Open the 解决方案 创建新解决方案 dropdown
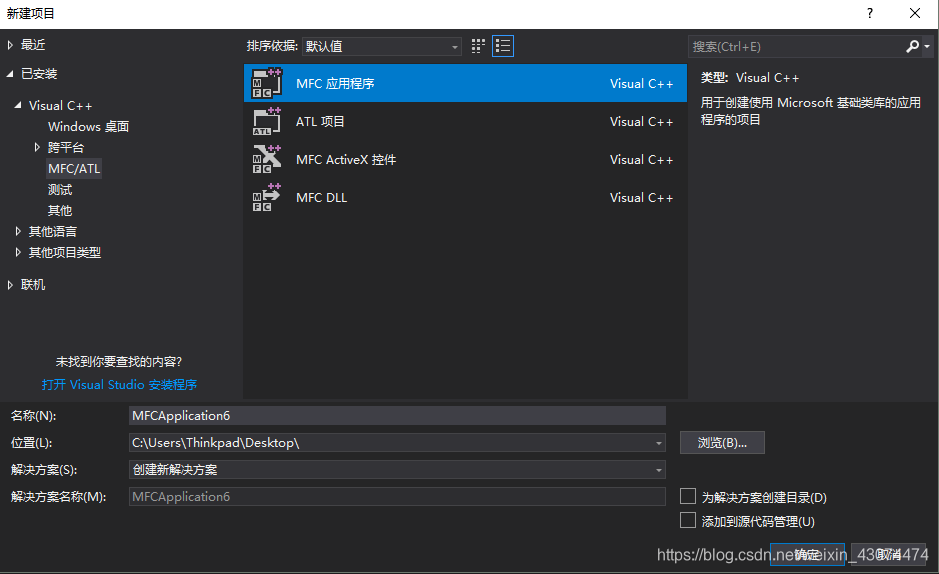939x574 pixels. [x=397, y=470]
